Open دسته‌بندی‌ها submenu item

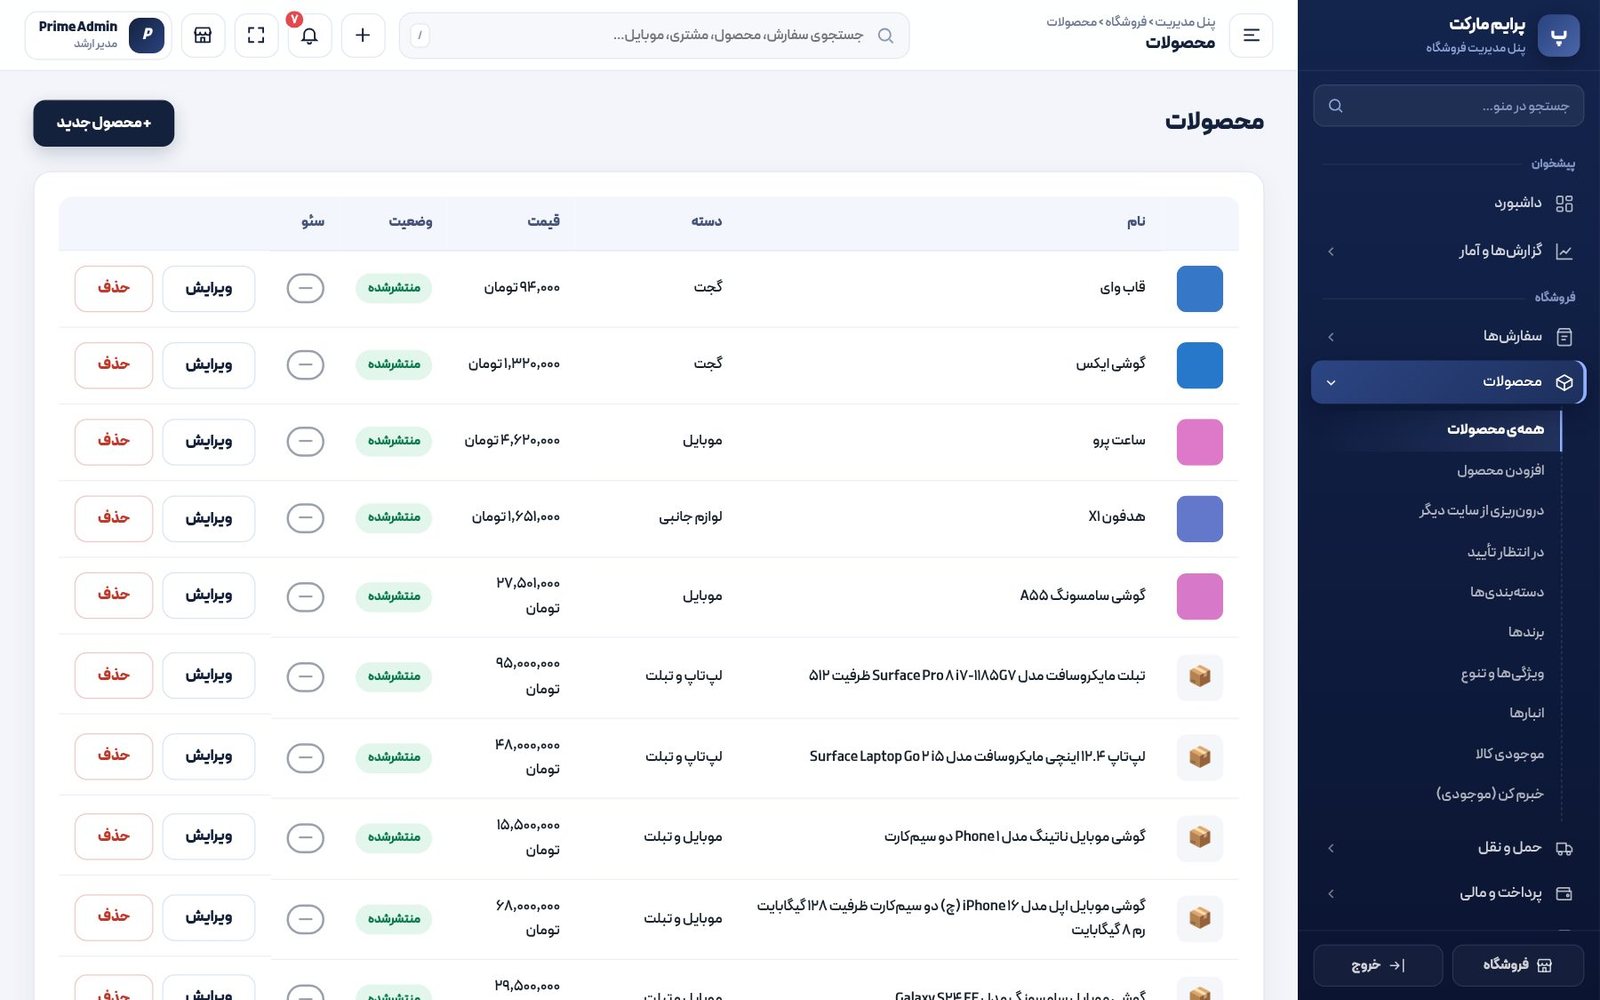tap(1507, 592)
